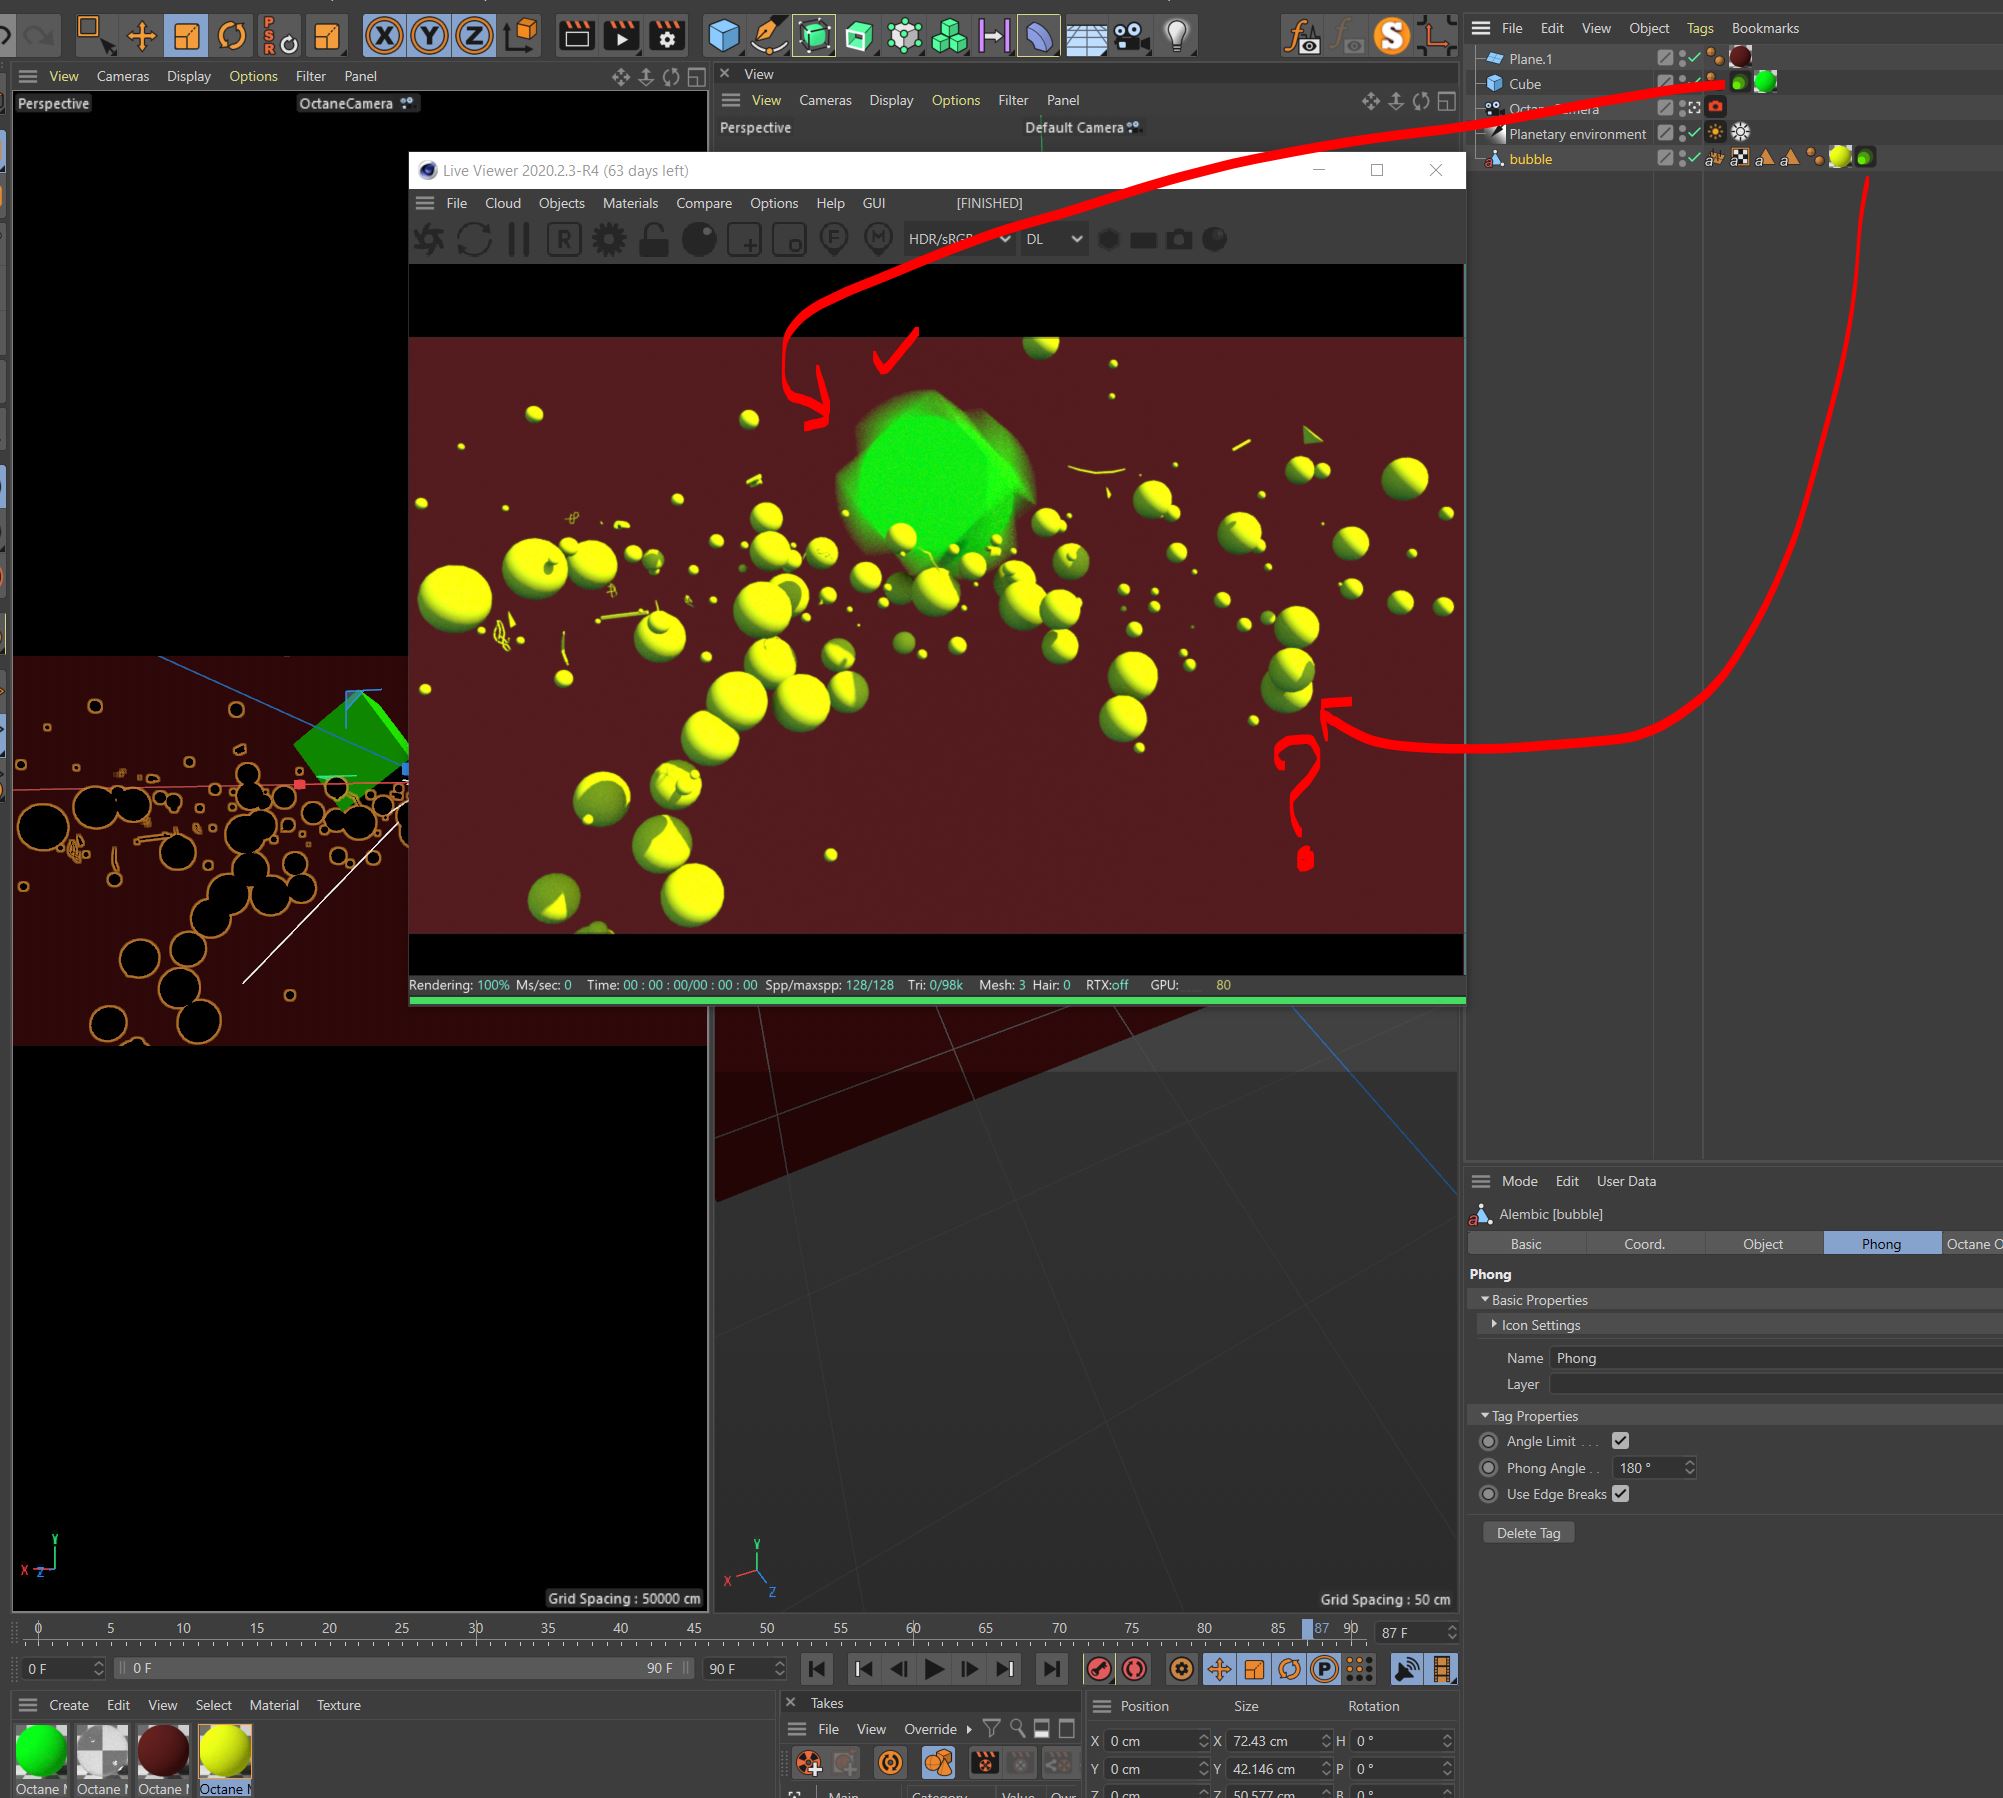Toggle the Angle Limit checkbox
The image size is (2003, 1798).
(1620, 1441)
